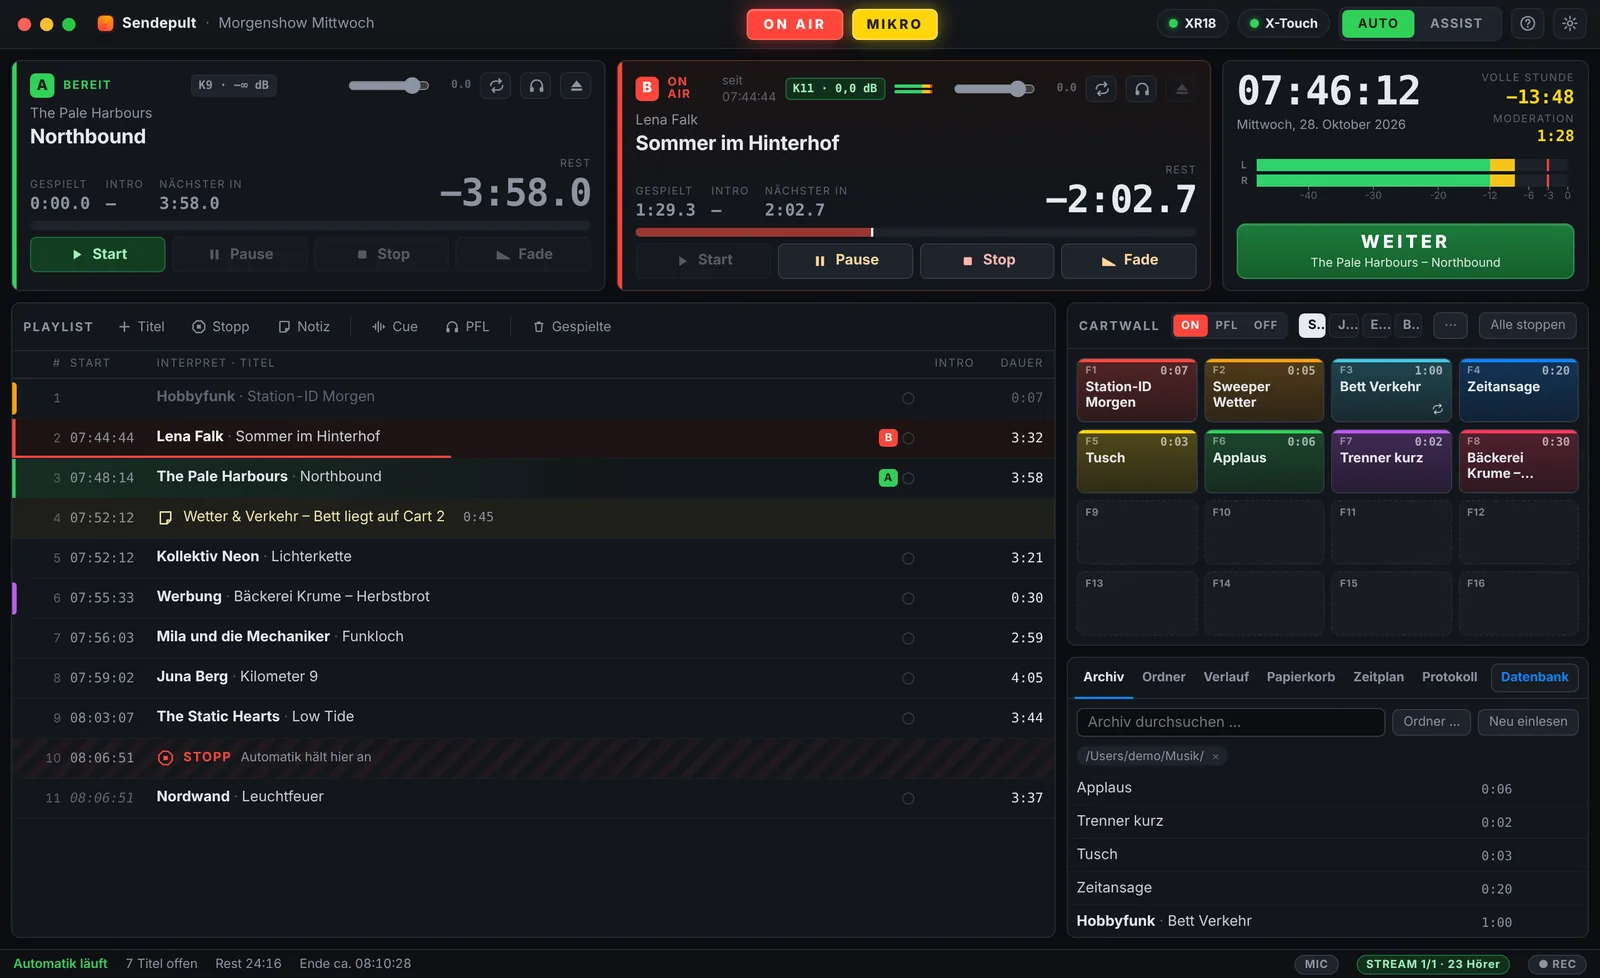Screen dimensions: 1600x978
Task: Enable headphone pre-listen on deck B
Action: point(1142,89)
